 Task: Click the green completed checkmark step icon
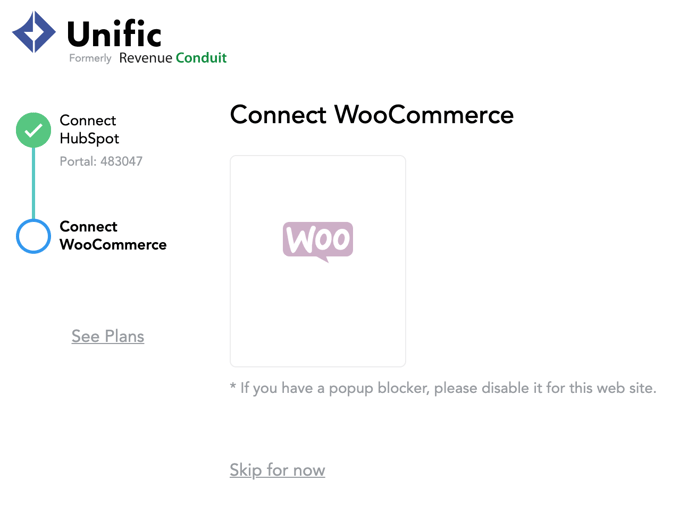point(33,130)
